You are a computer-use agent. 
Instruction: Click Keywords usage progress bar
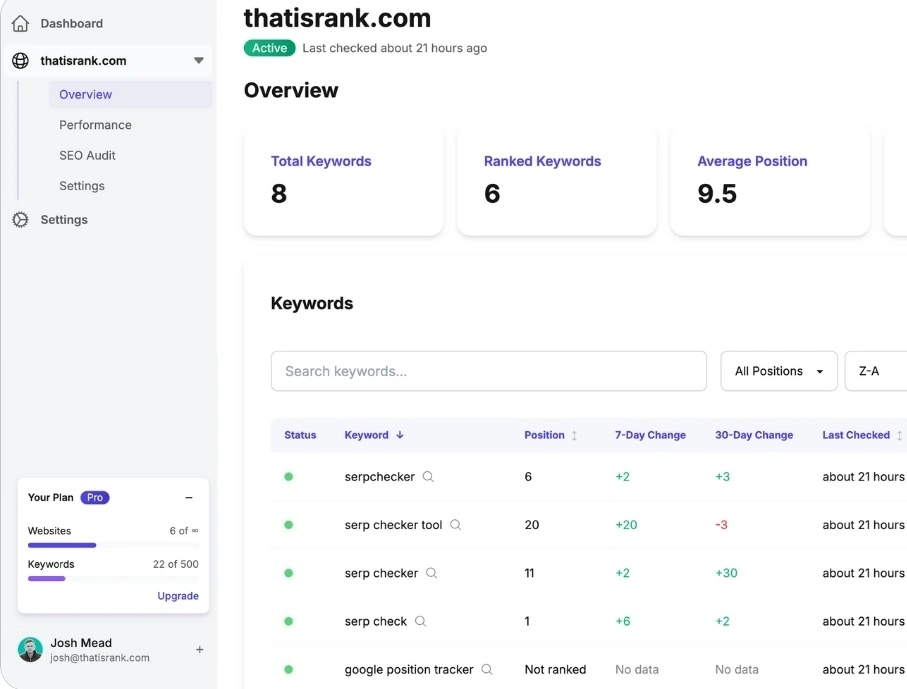113,579
